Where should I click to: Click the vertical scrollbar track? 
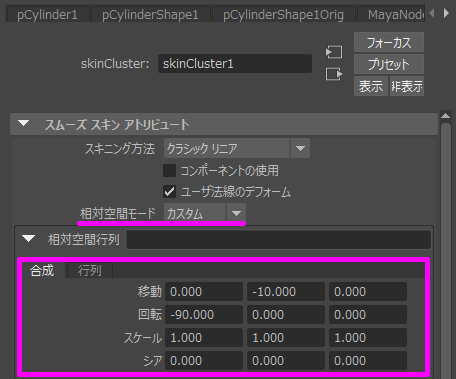[x=446, y=250]
